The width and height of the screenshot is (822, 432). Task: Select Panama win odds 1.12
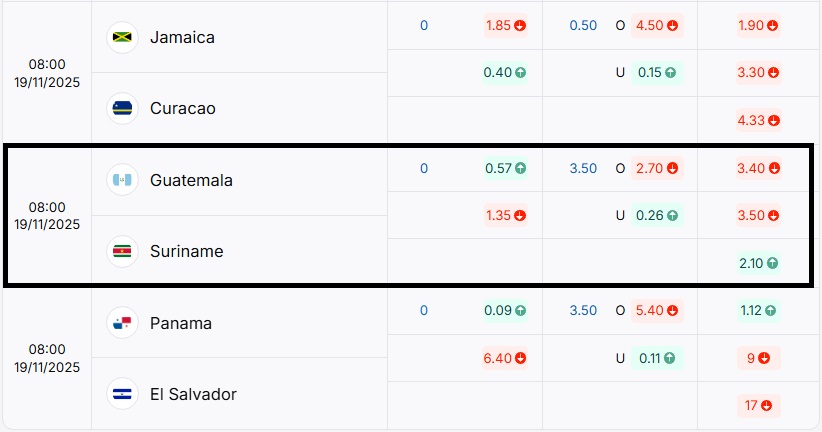coord(757,311)
